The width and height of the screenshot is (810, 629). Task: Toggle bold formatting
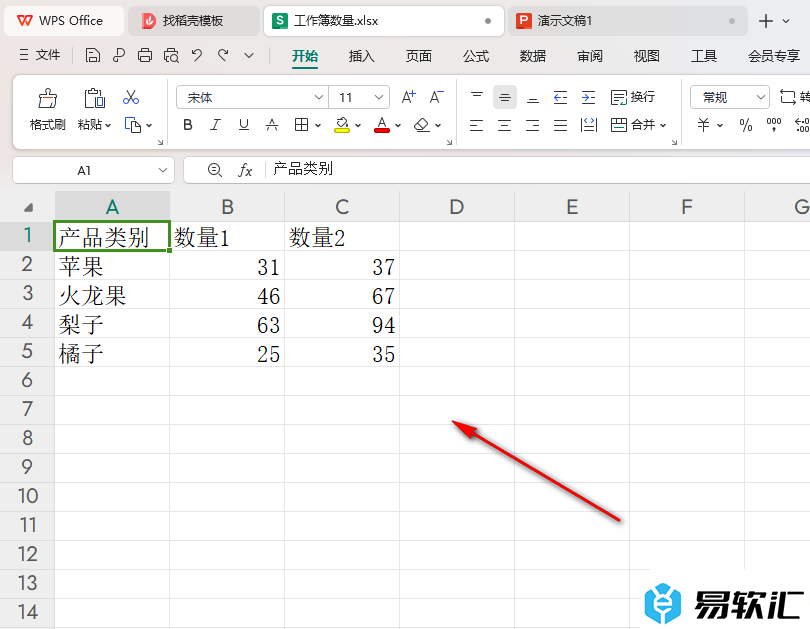point(188,125)
